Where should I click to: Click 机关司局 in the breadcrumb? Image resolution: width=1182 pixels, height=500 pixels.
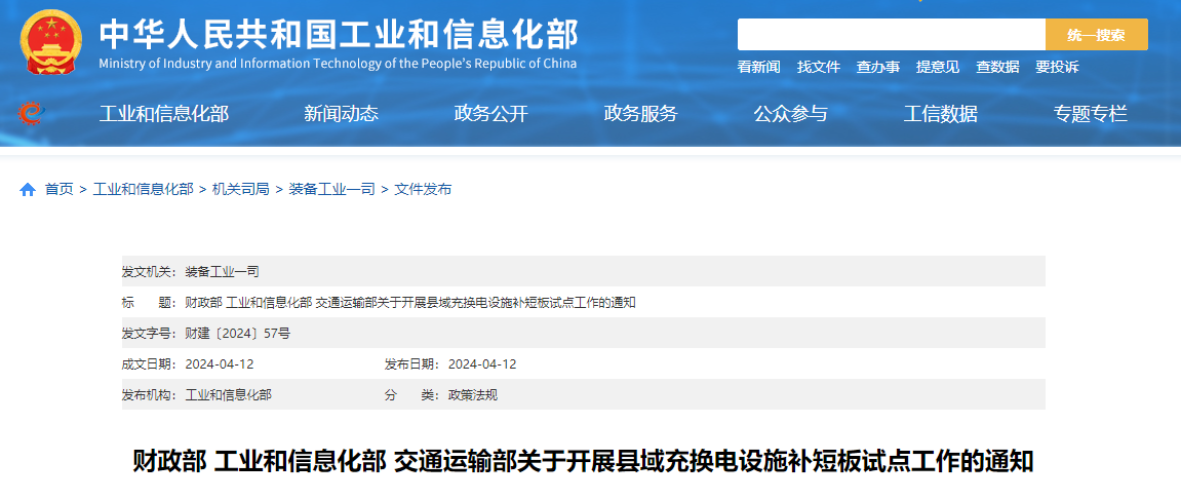tap(240, 190)
